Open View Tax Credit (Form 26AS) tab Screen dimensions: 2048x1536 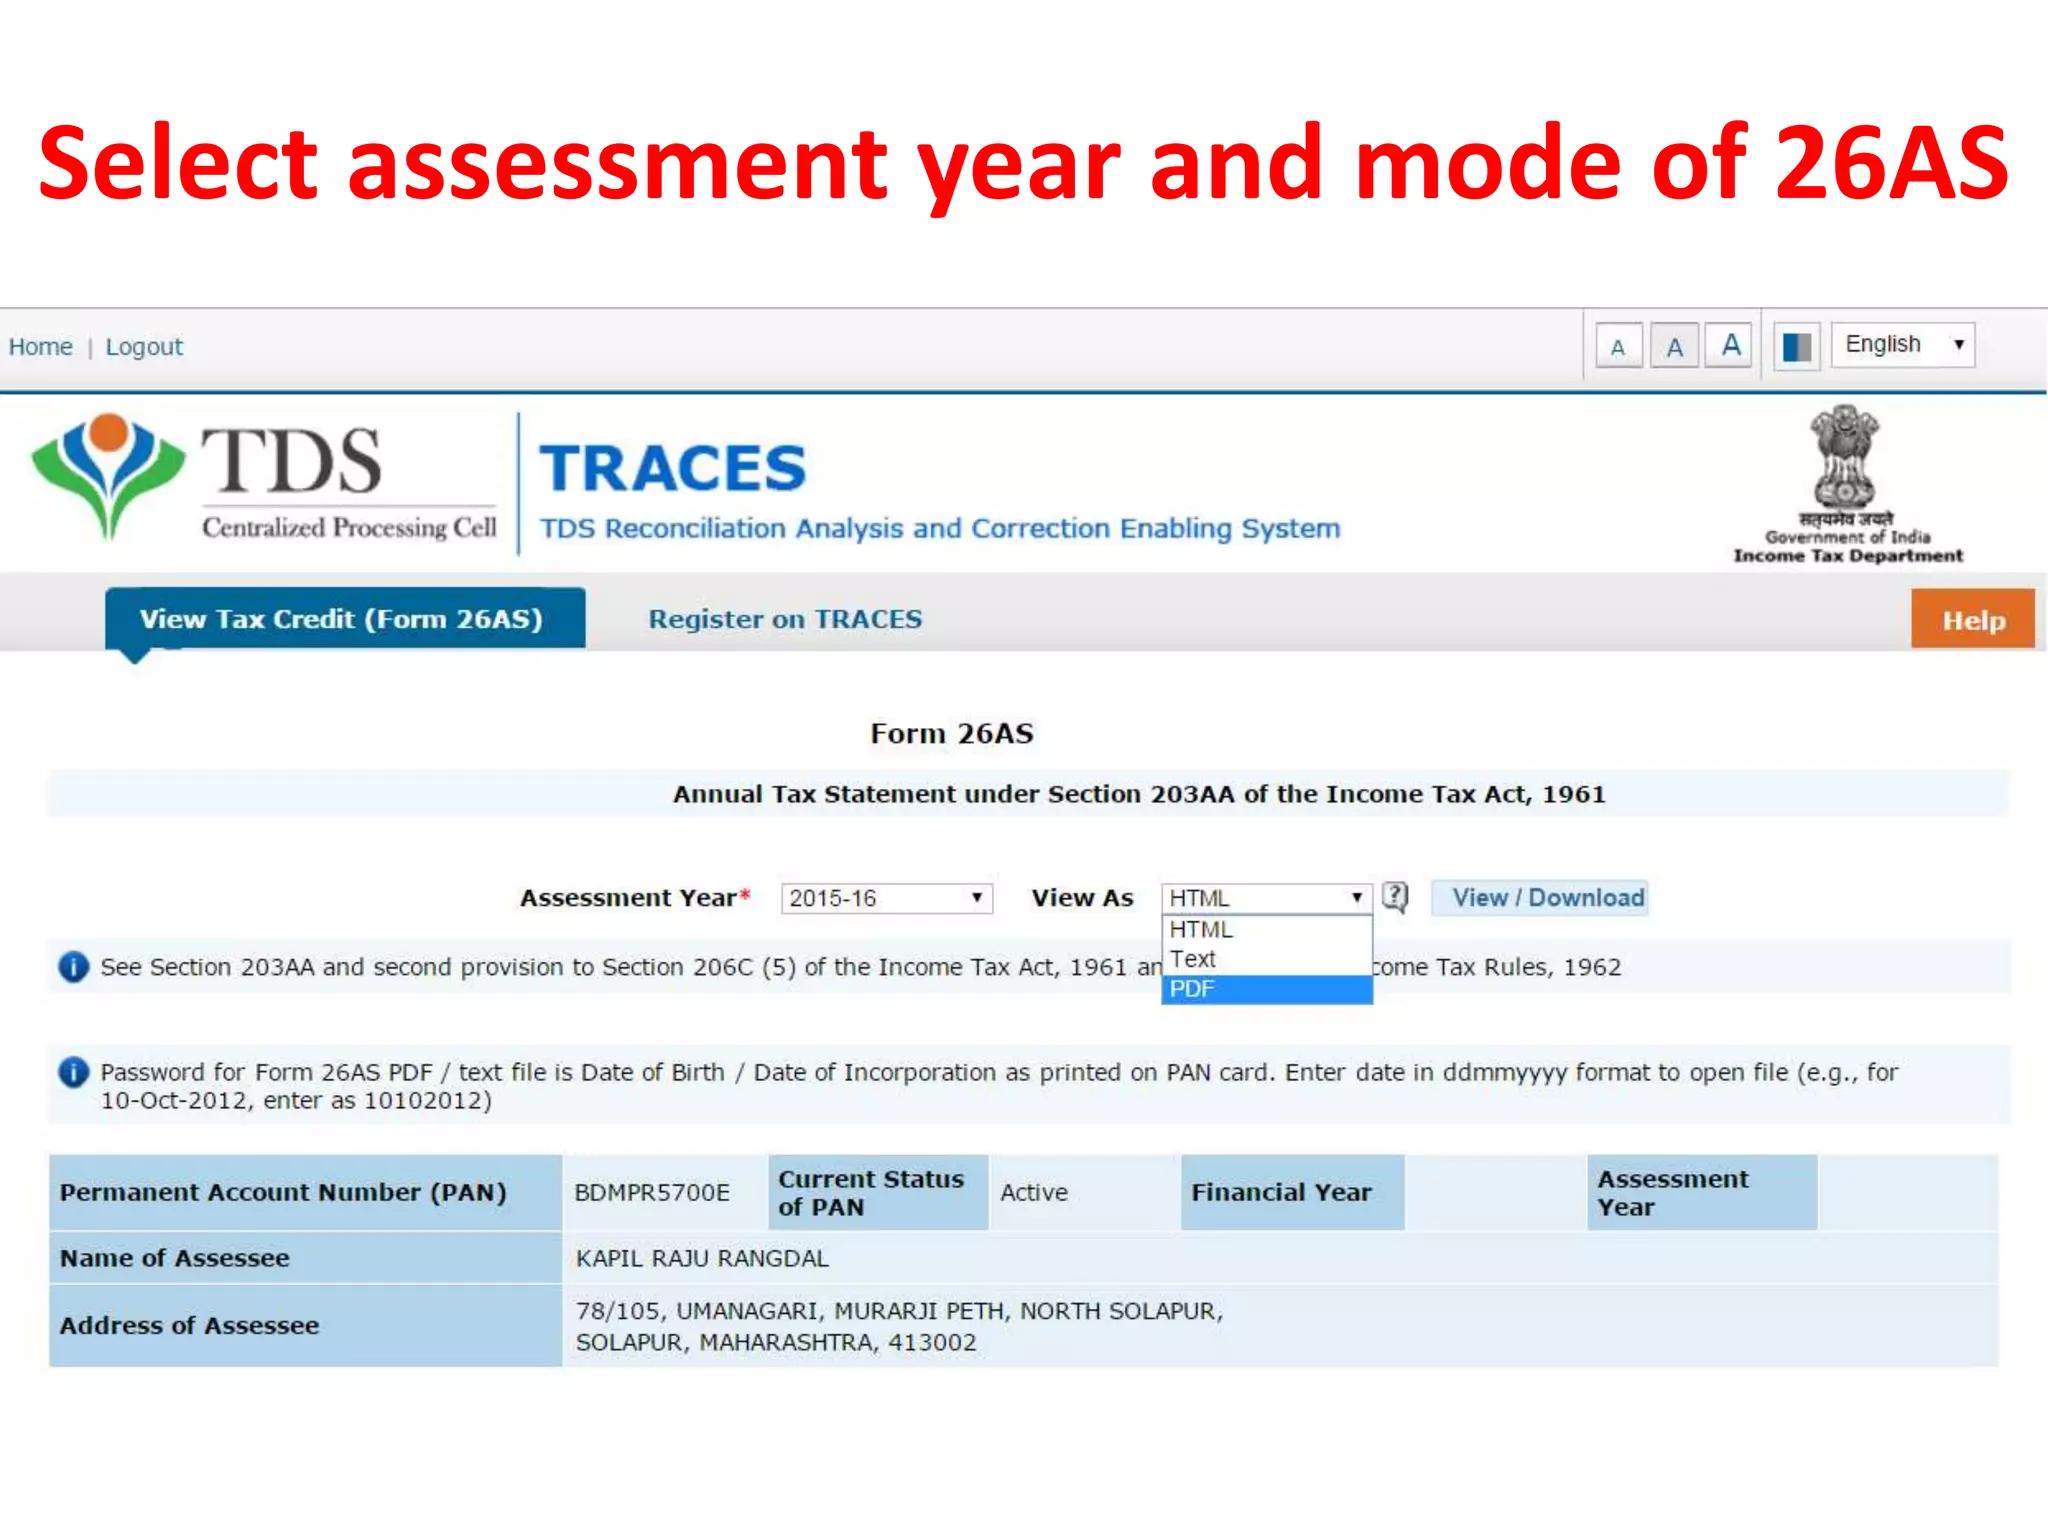[344, 619]
